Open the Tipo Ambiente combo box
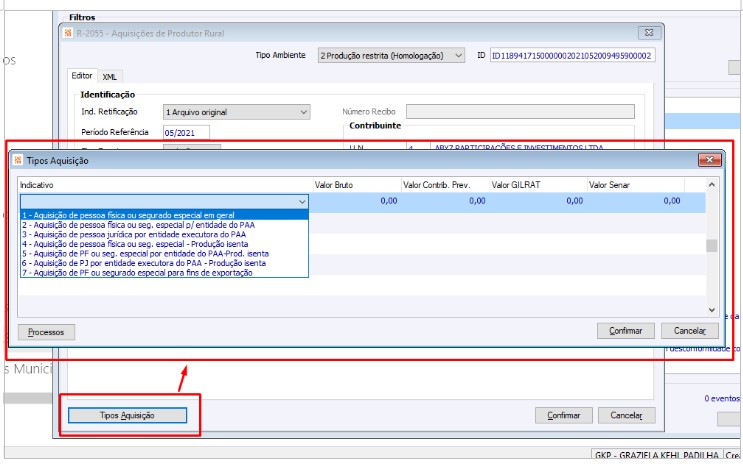743x471 pixels. coord(391,55)
